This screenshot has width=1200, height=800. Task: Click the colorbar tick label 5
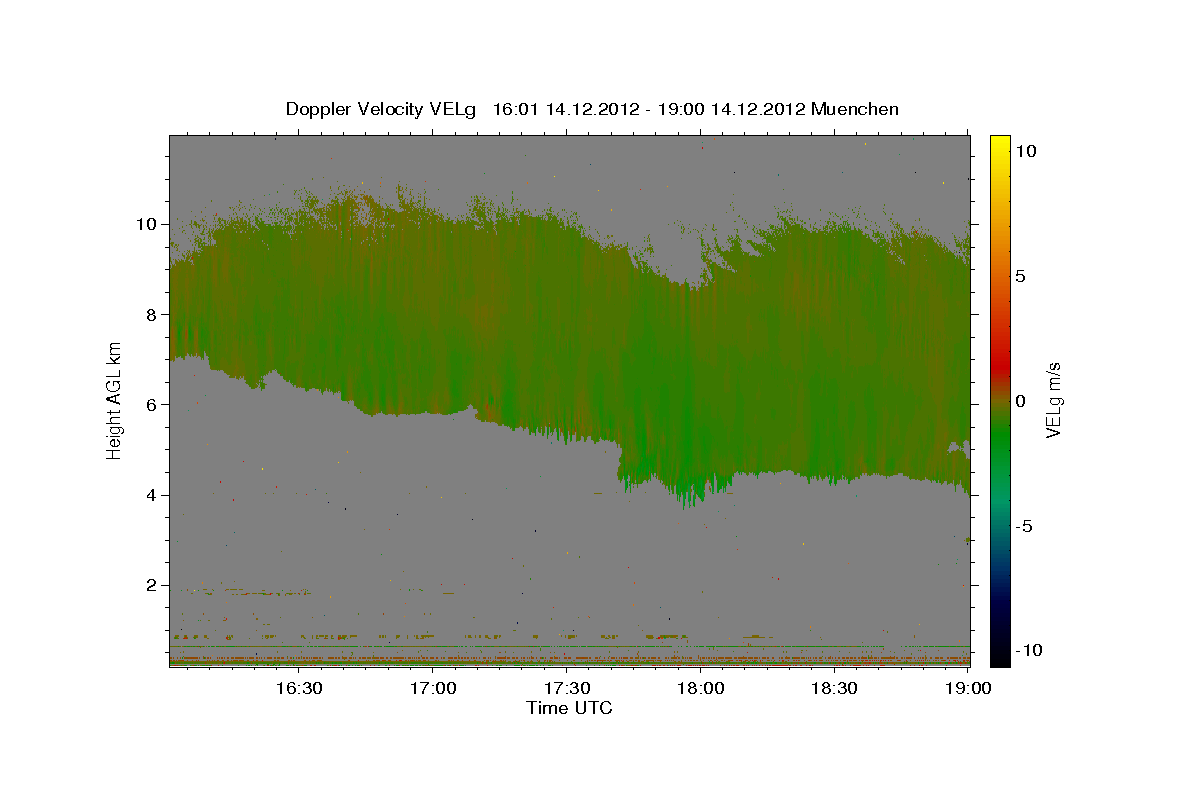pos(1020,276)
